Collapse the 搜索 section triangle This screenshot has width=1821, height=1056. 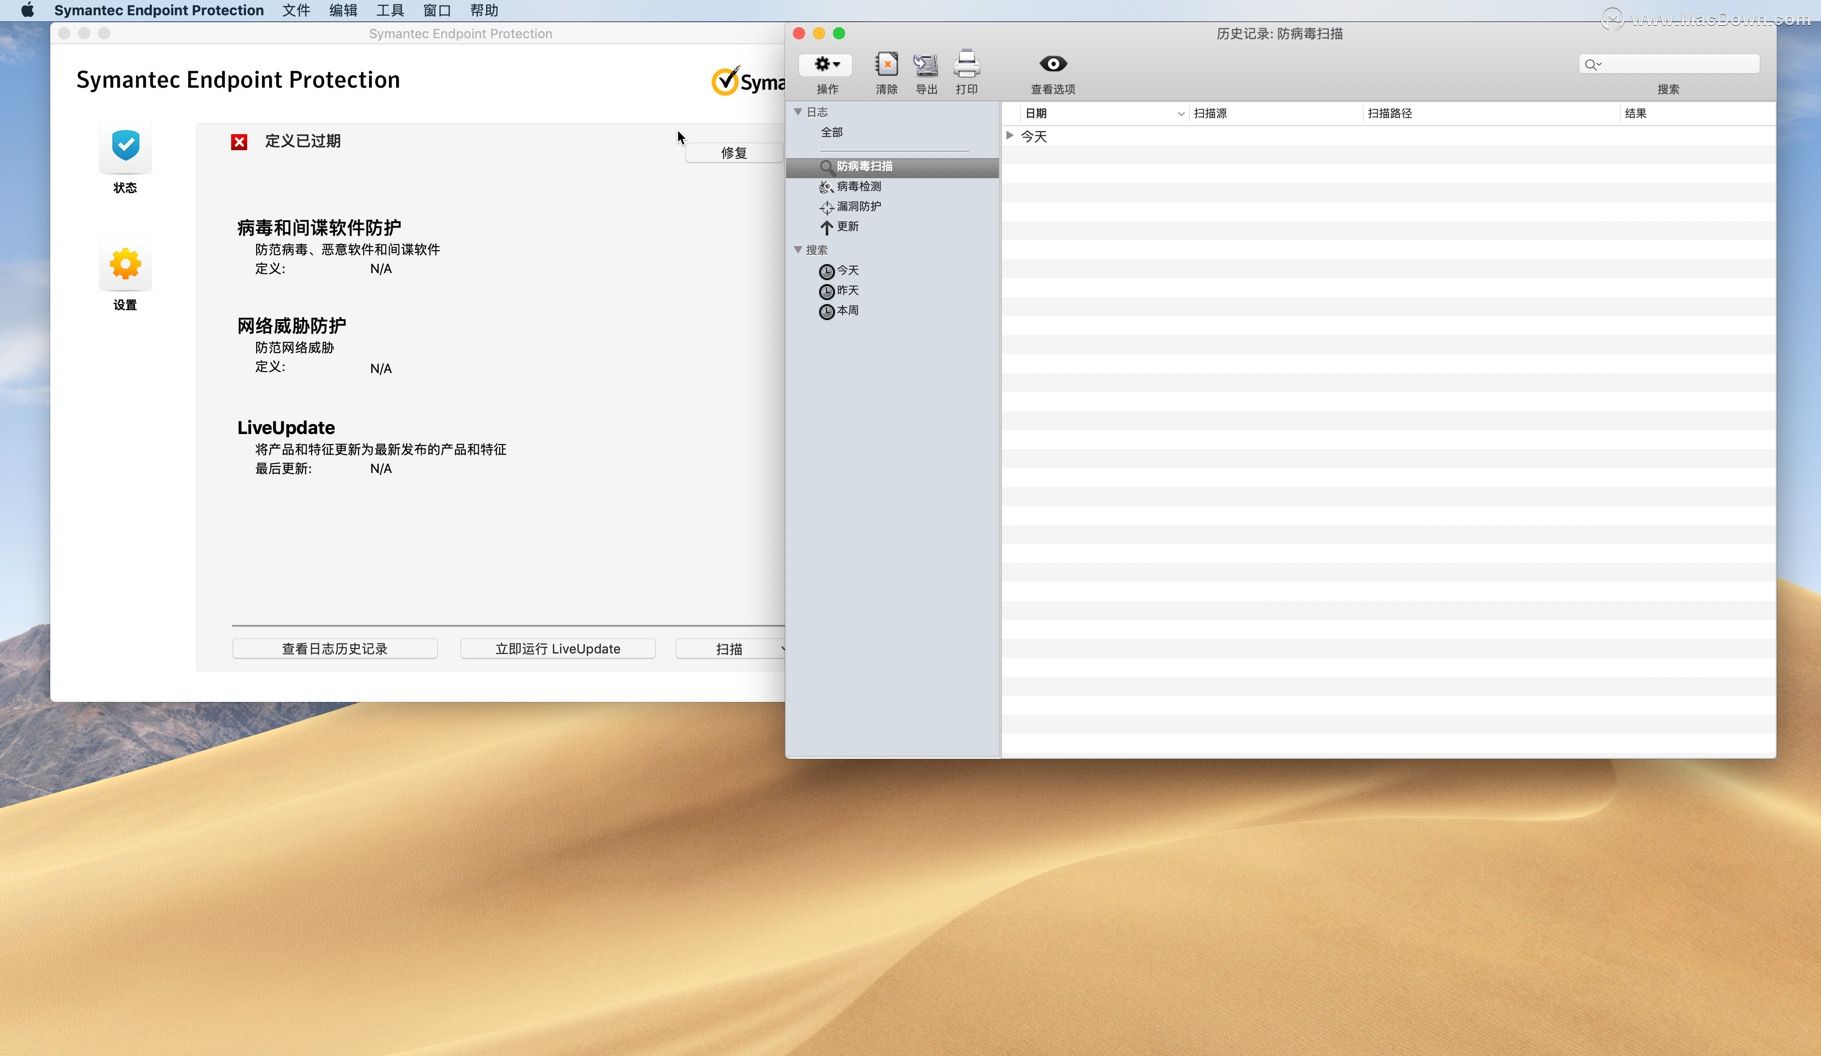798,250
